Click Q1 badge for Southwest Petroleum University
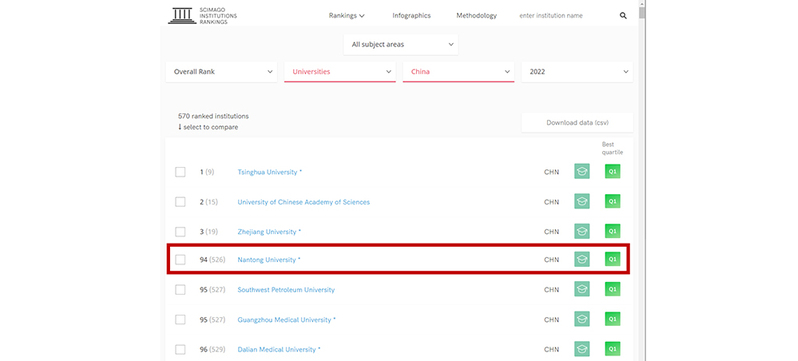This screenshot has width=798, height=361. tap(613, 289)
